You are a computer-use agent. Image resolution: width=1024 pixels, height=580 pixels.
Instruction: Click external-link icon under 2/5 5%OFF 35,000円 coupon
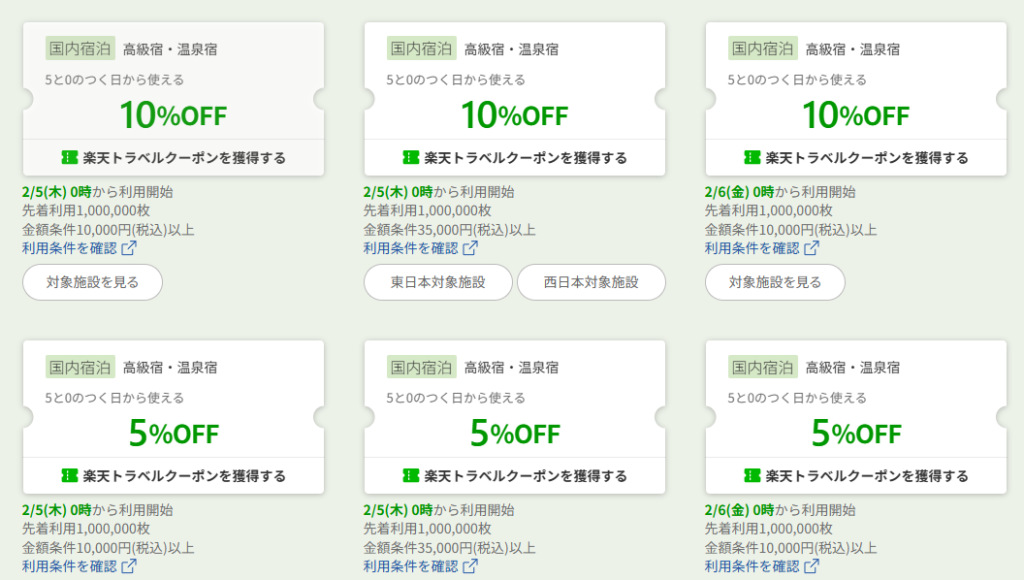coord(470,567)
